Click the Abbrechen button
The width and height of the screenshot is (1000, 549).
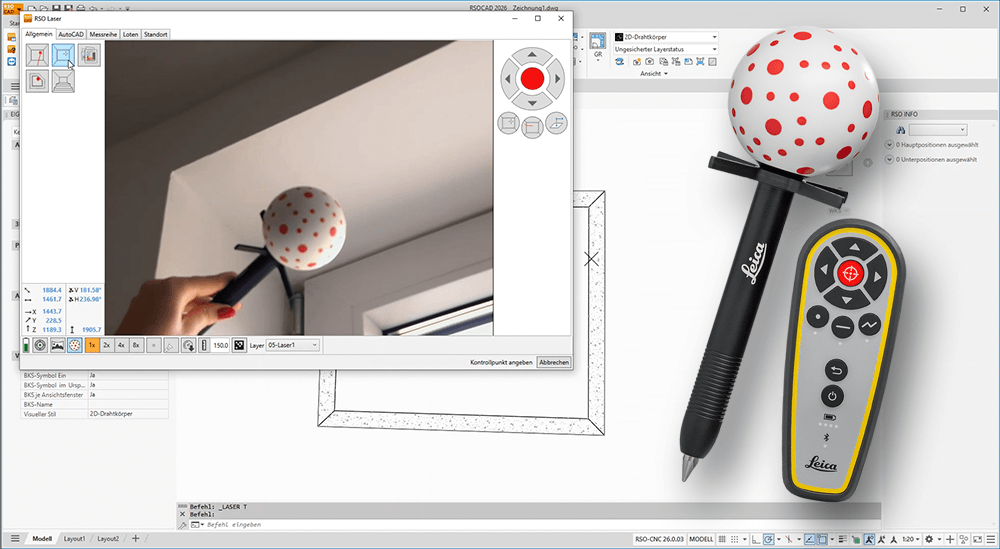click(x=554, y=362)
